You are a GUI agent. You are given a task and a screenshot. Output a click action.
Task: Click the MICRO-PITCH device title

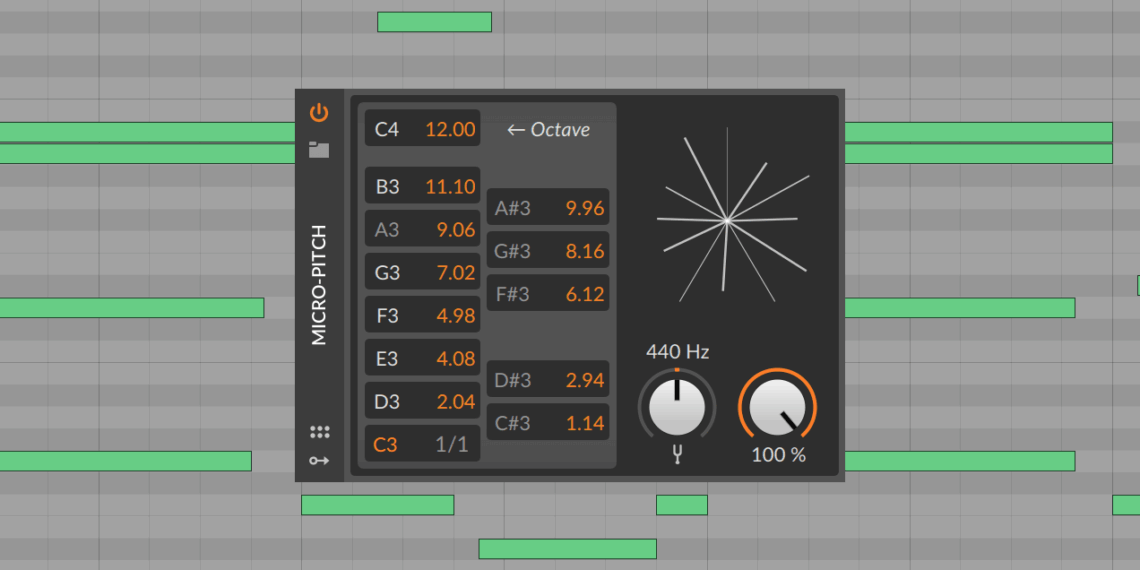pos(319,285)
